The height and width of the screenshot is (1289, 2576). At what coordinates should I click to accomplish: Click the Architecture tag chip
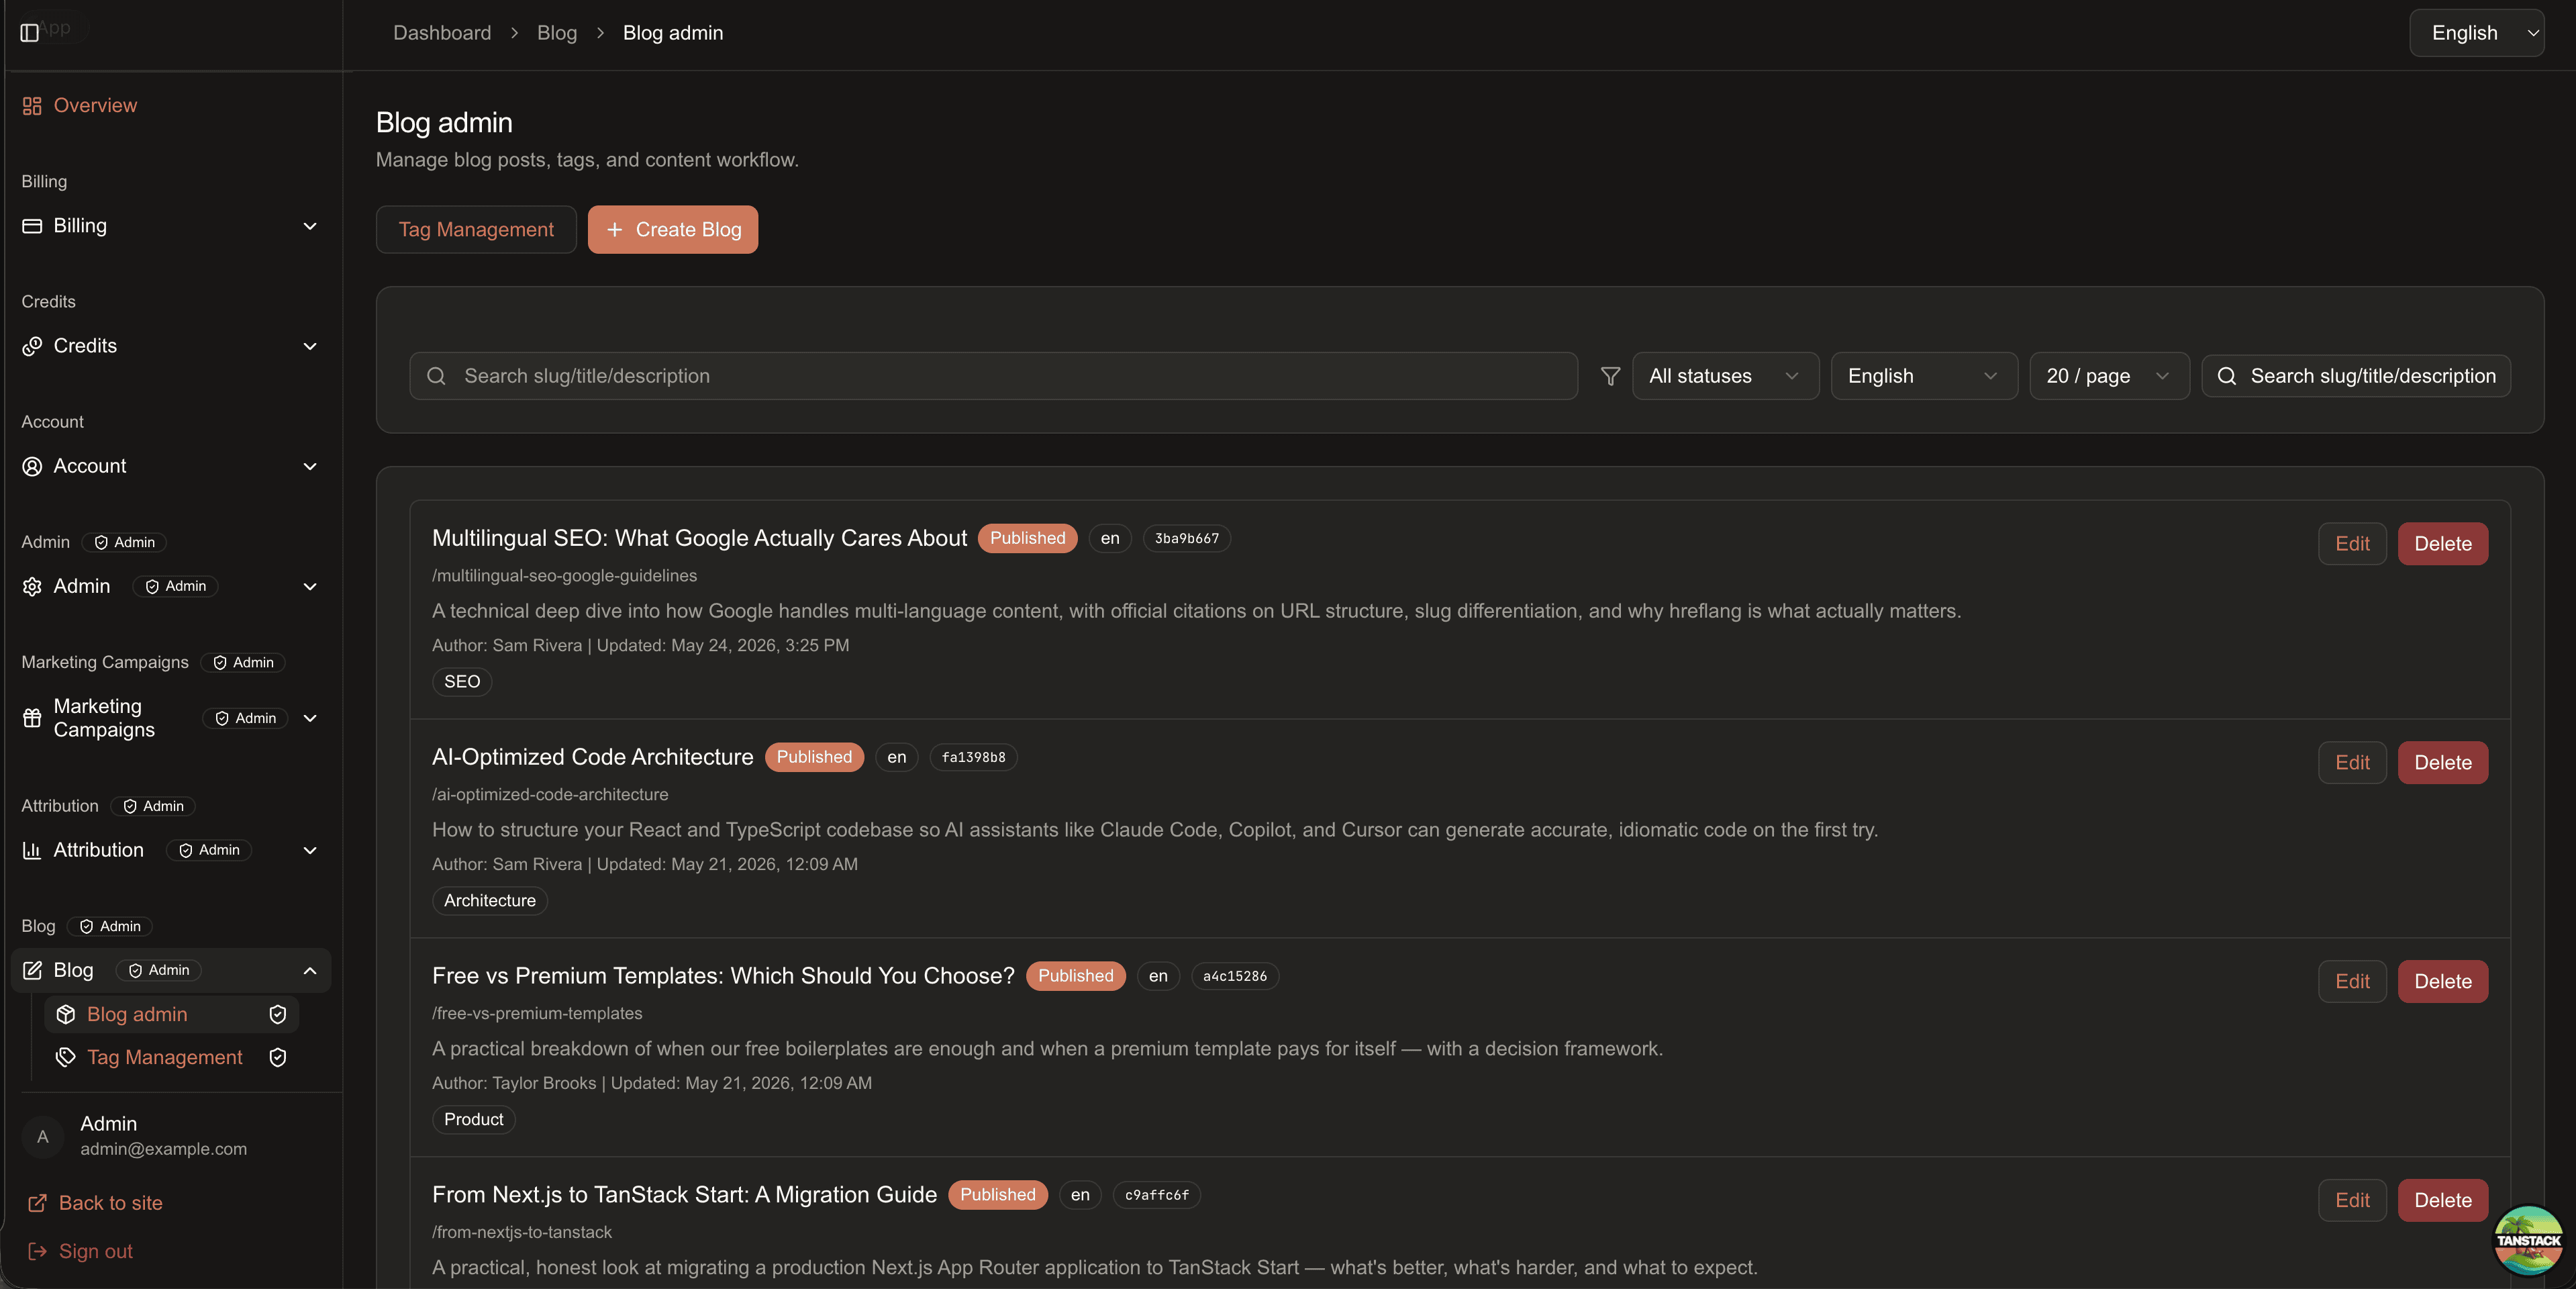pos(490,901)
